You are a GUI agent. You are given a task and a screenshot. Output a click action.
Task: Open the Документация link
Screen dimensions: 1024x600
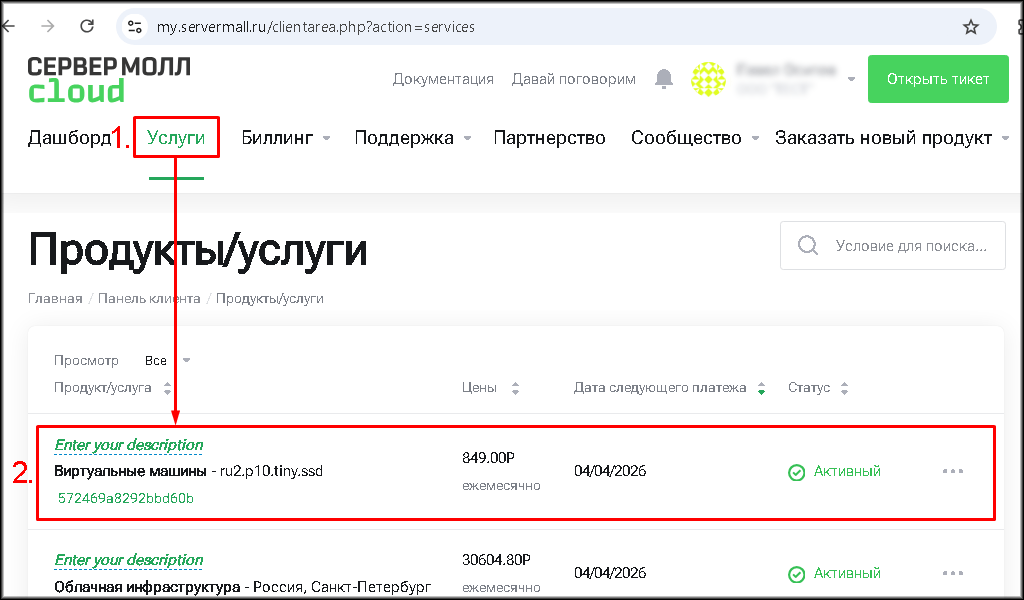443,79
